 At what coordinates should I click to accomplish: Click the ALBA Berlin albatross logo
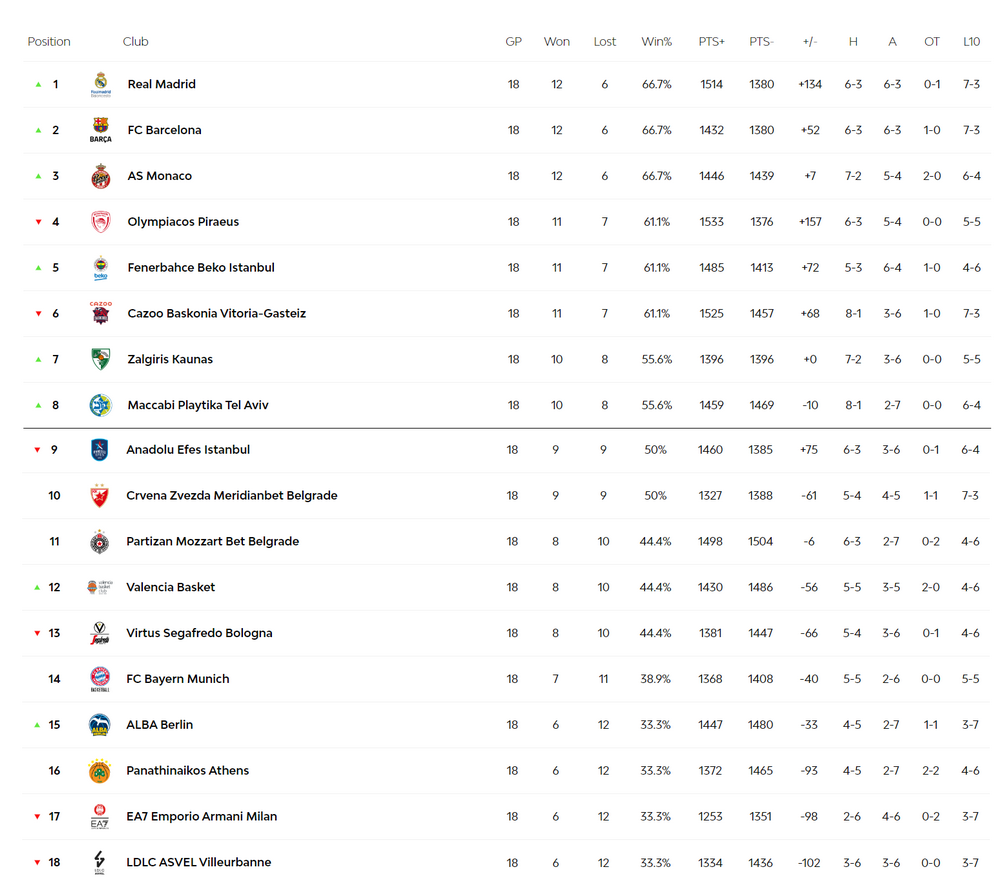(x=99, y=724)
